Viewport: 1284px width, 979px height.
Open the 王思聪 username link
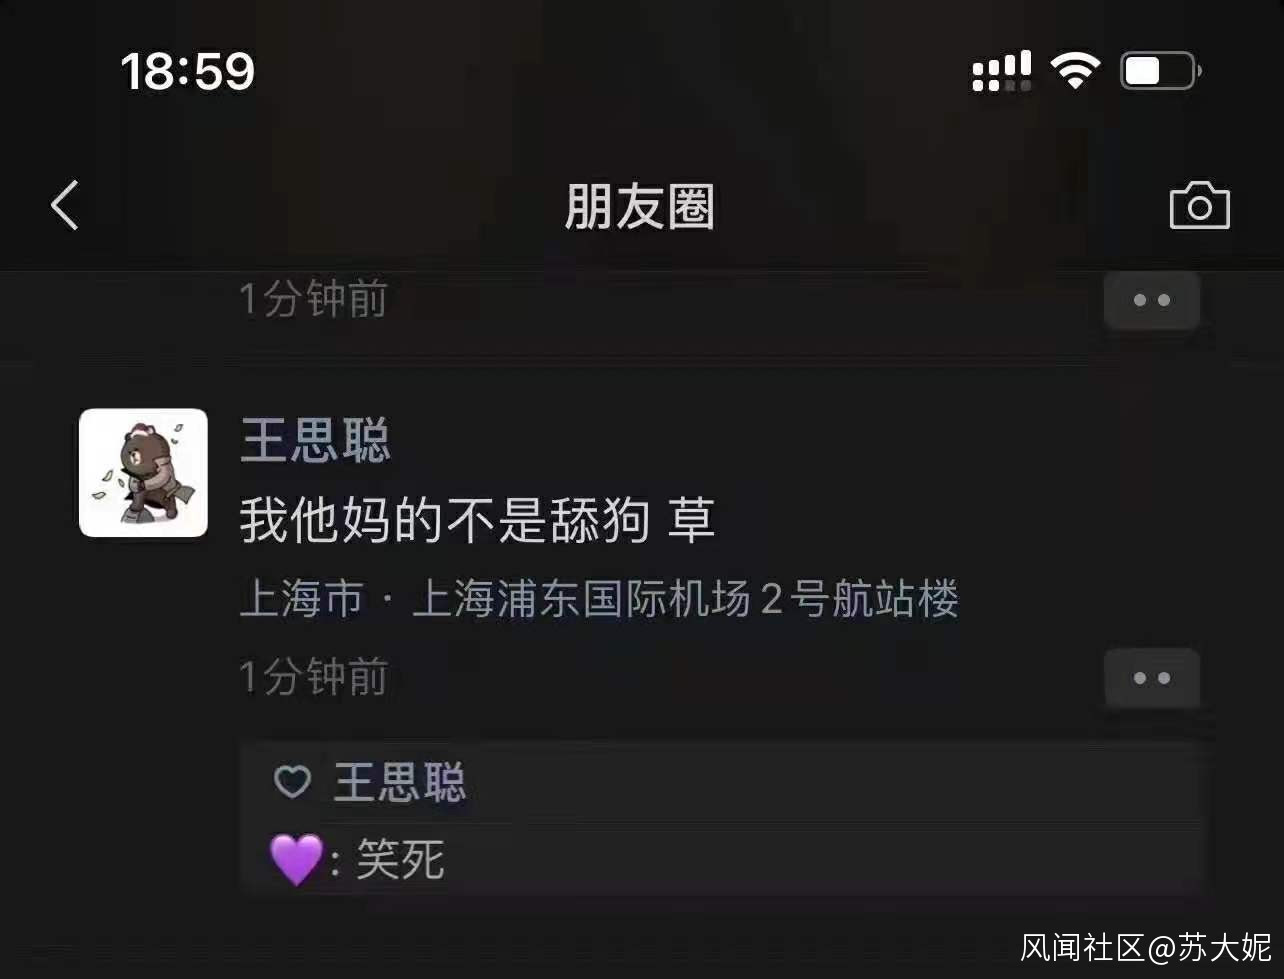(x=315, y=441)
